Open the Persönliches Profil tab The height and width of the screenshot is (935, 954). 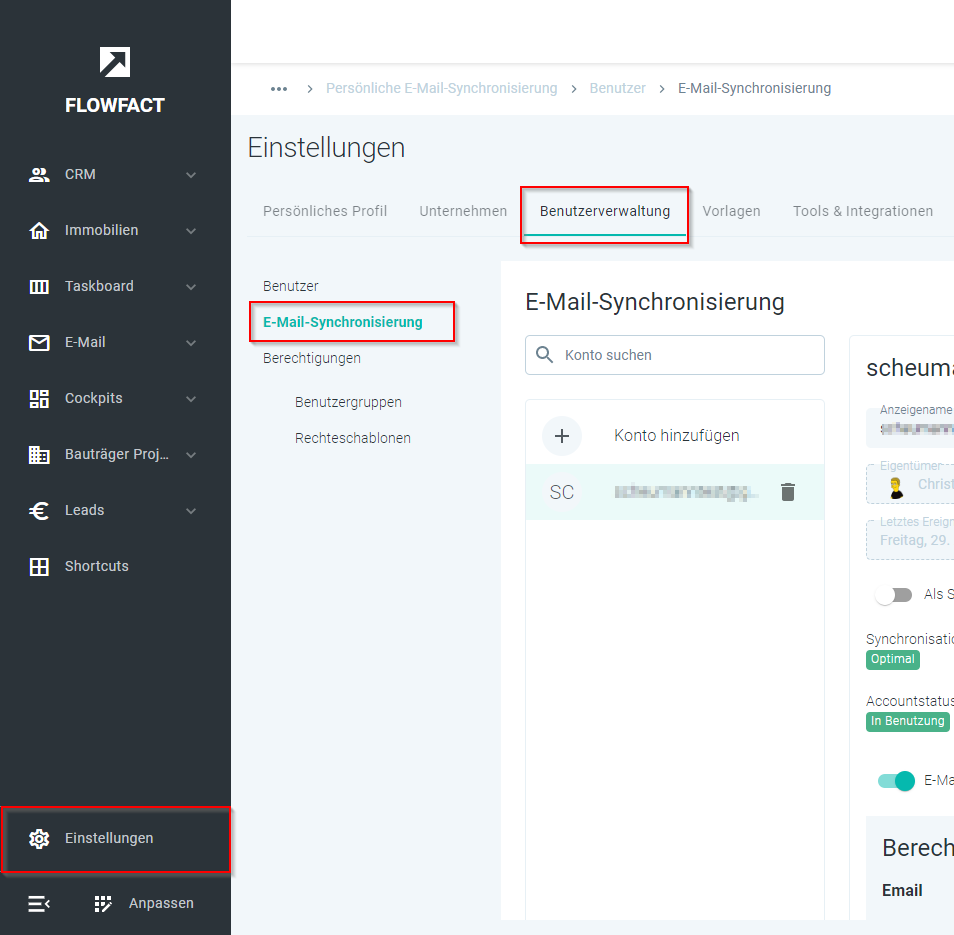tap(325, 211)
